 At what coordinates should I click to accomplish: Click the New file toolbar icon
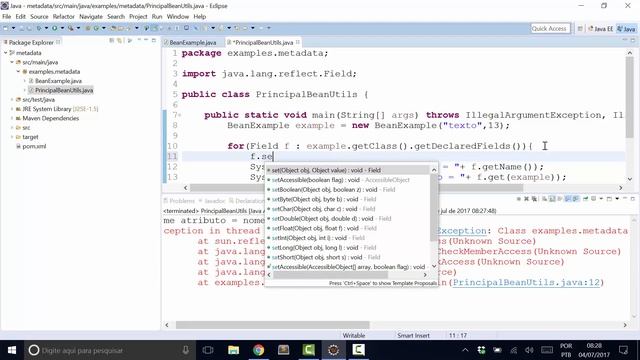click(5, 28)
